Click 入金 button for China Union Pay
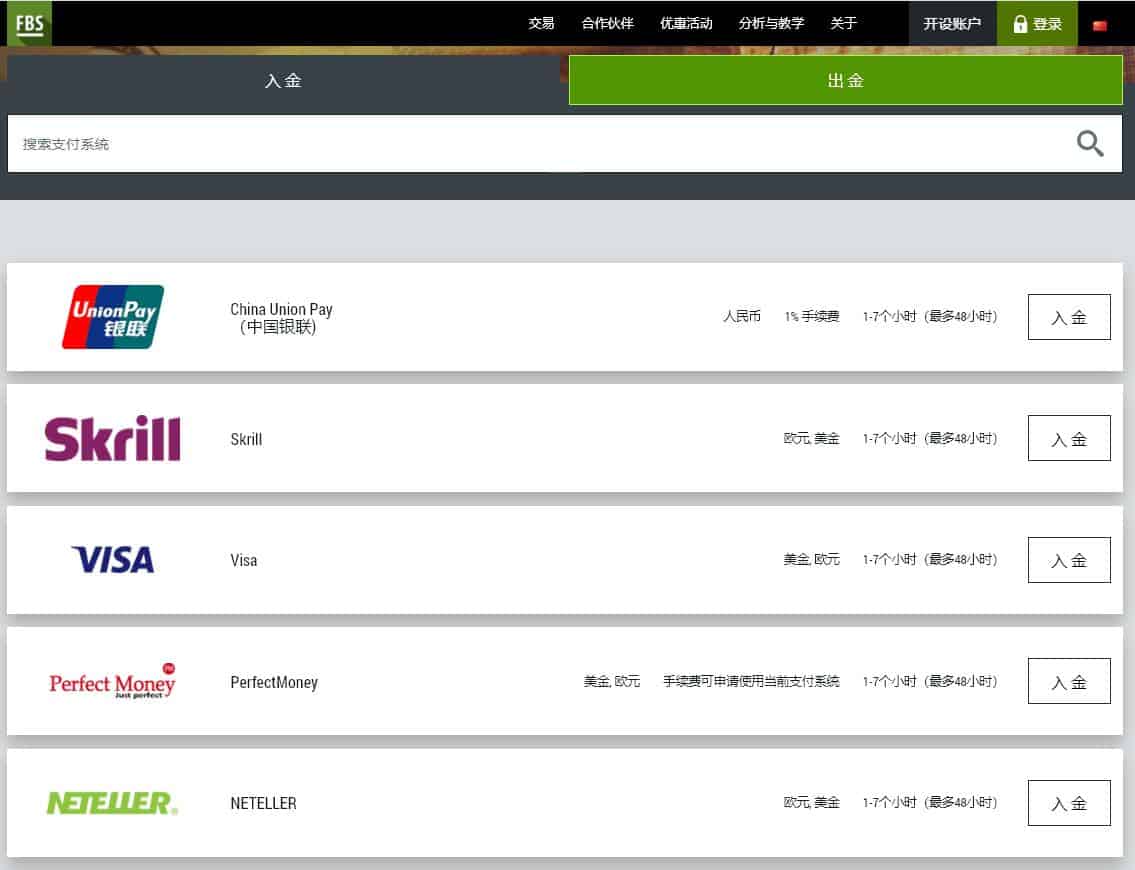 pos(1069,317)
